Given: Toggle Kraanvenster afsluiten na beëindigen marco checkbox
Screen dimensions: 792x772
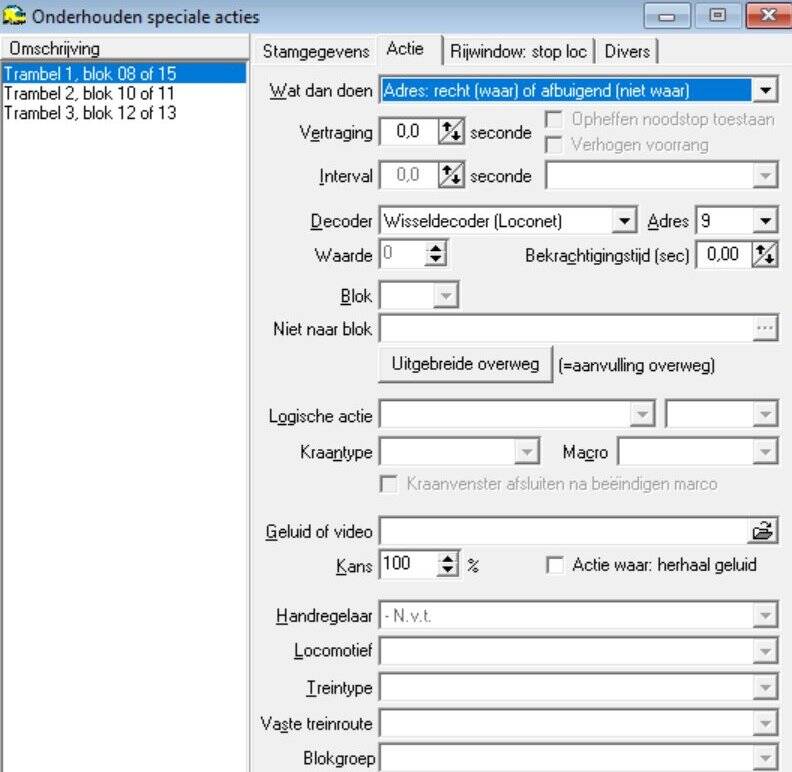Looking at the screenshot, I should pyautogui.click(x=388, y=484).
